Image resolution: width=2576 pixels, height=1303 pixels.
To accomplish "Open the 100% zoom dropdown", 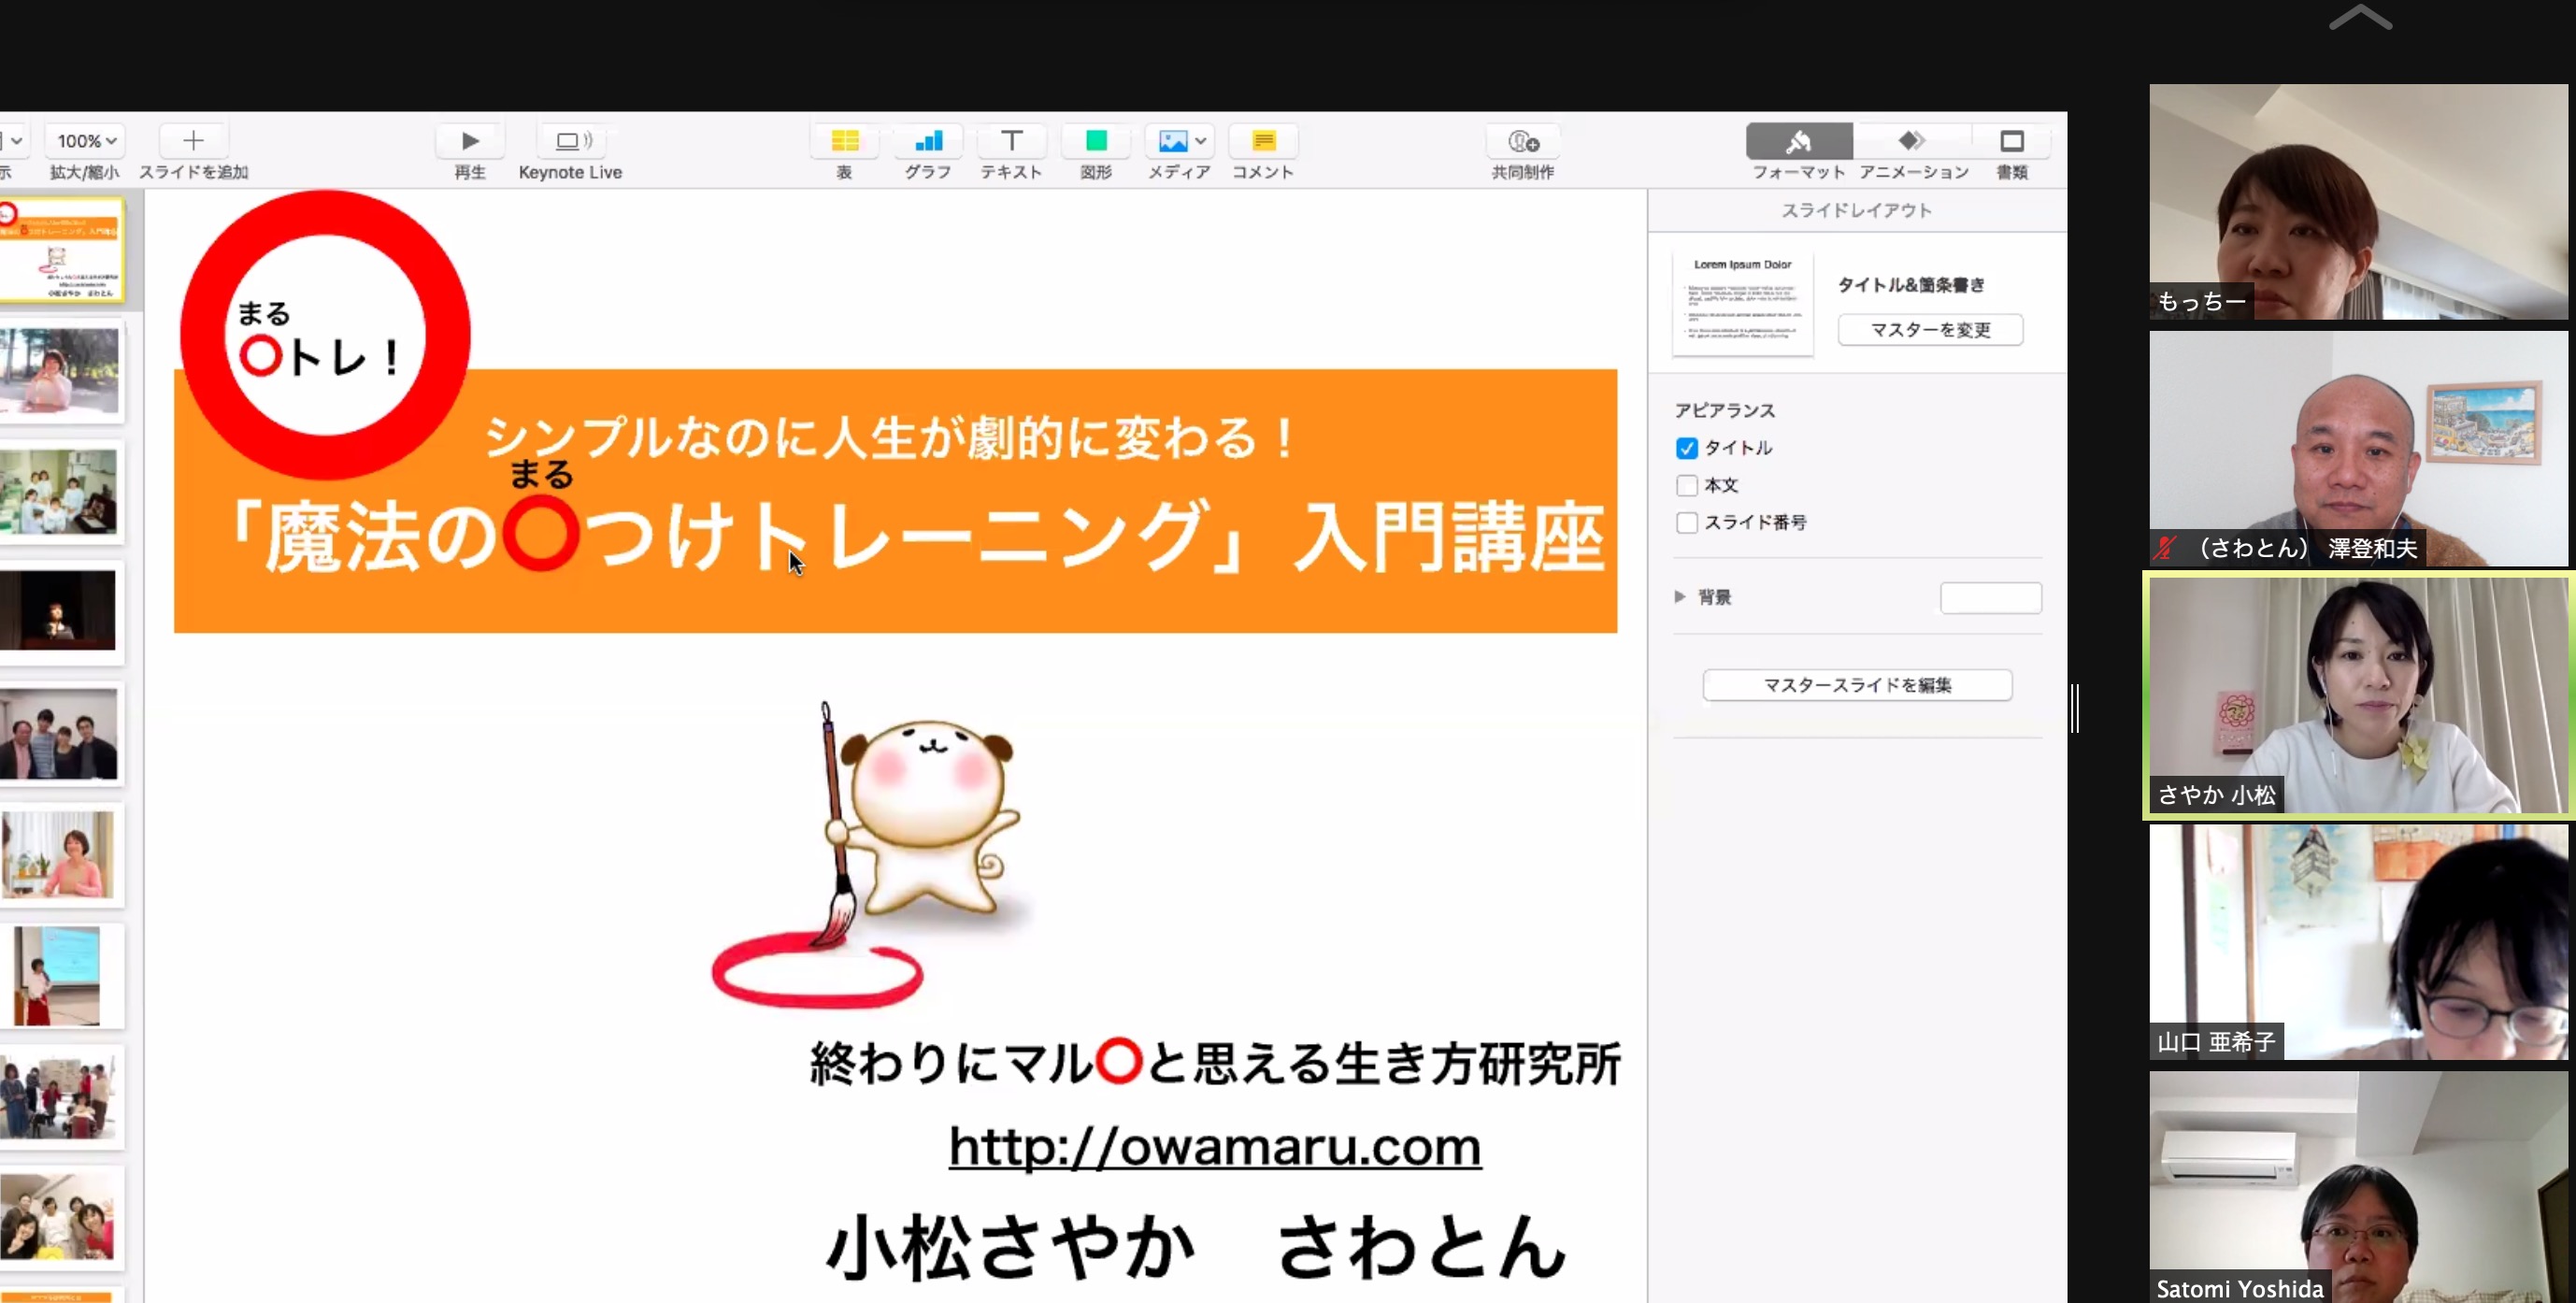I will click(x=86, y=142).
